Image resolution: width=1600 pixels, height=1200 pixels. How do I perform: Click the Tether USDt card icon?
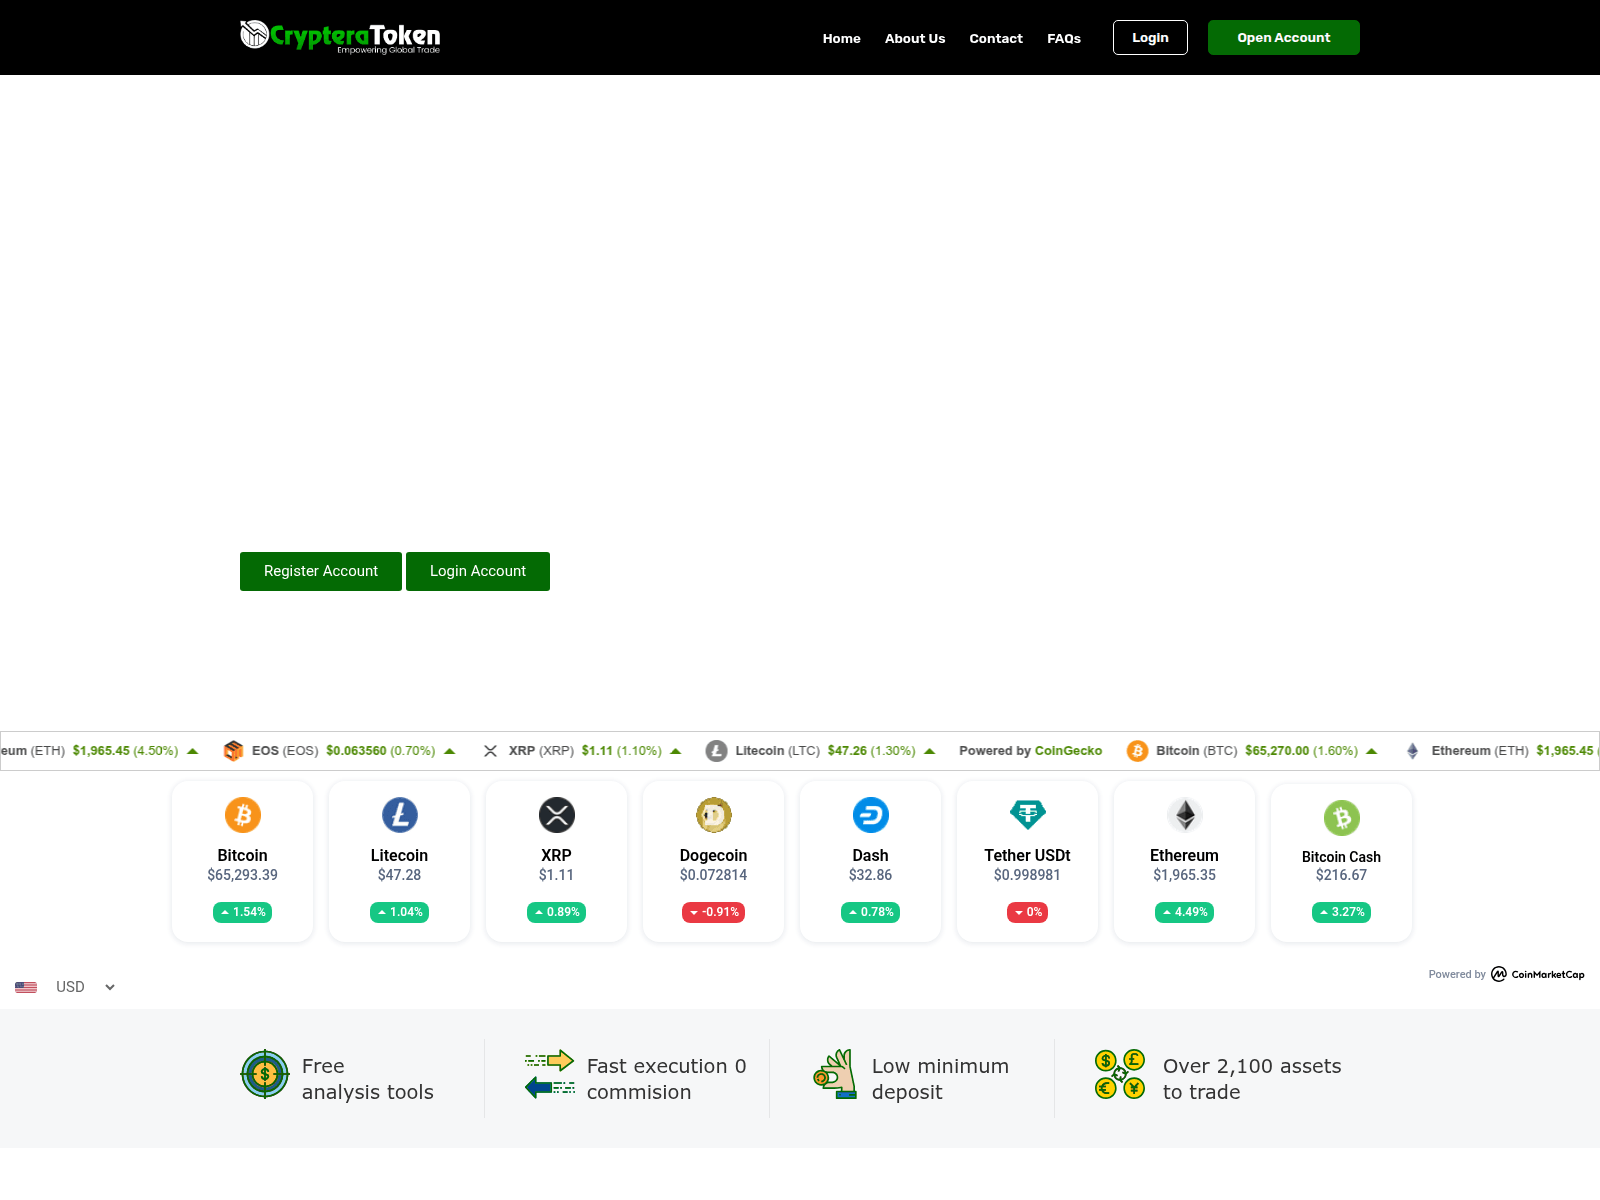(1028, 815)
